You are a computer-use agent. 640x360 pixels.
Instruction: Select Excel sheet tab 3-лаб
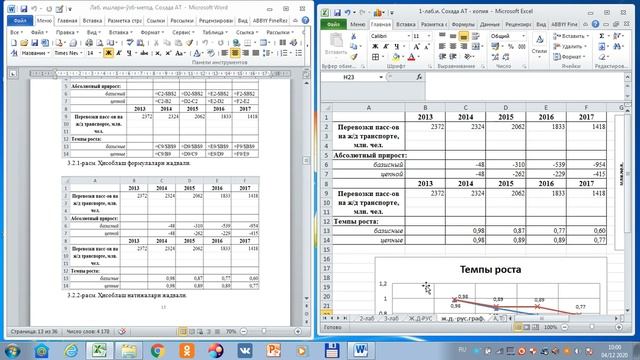(391, 318)
